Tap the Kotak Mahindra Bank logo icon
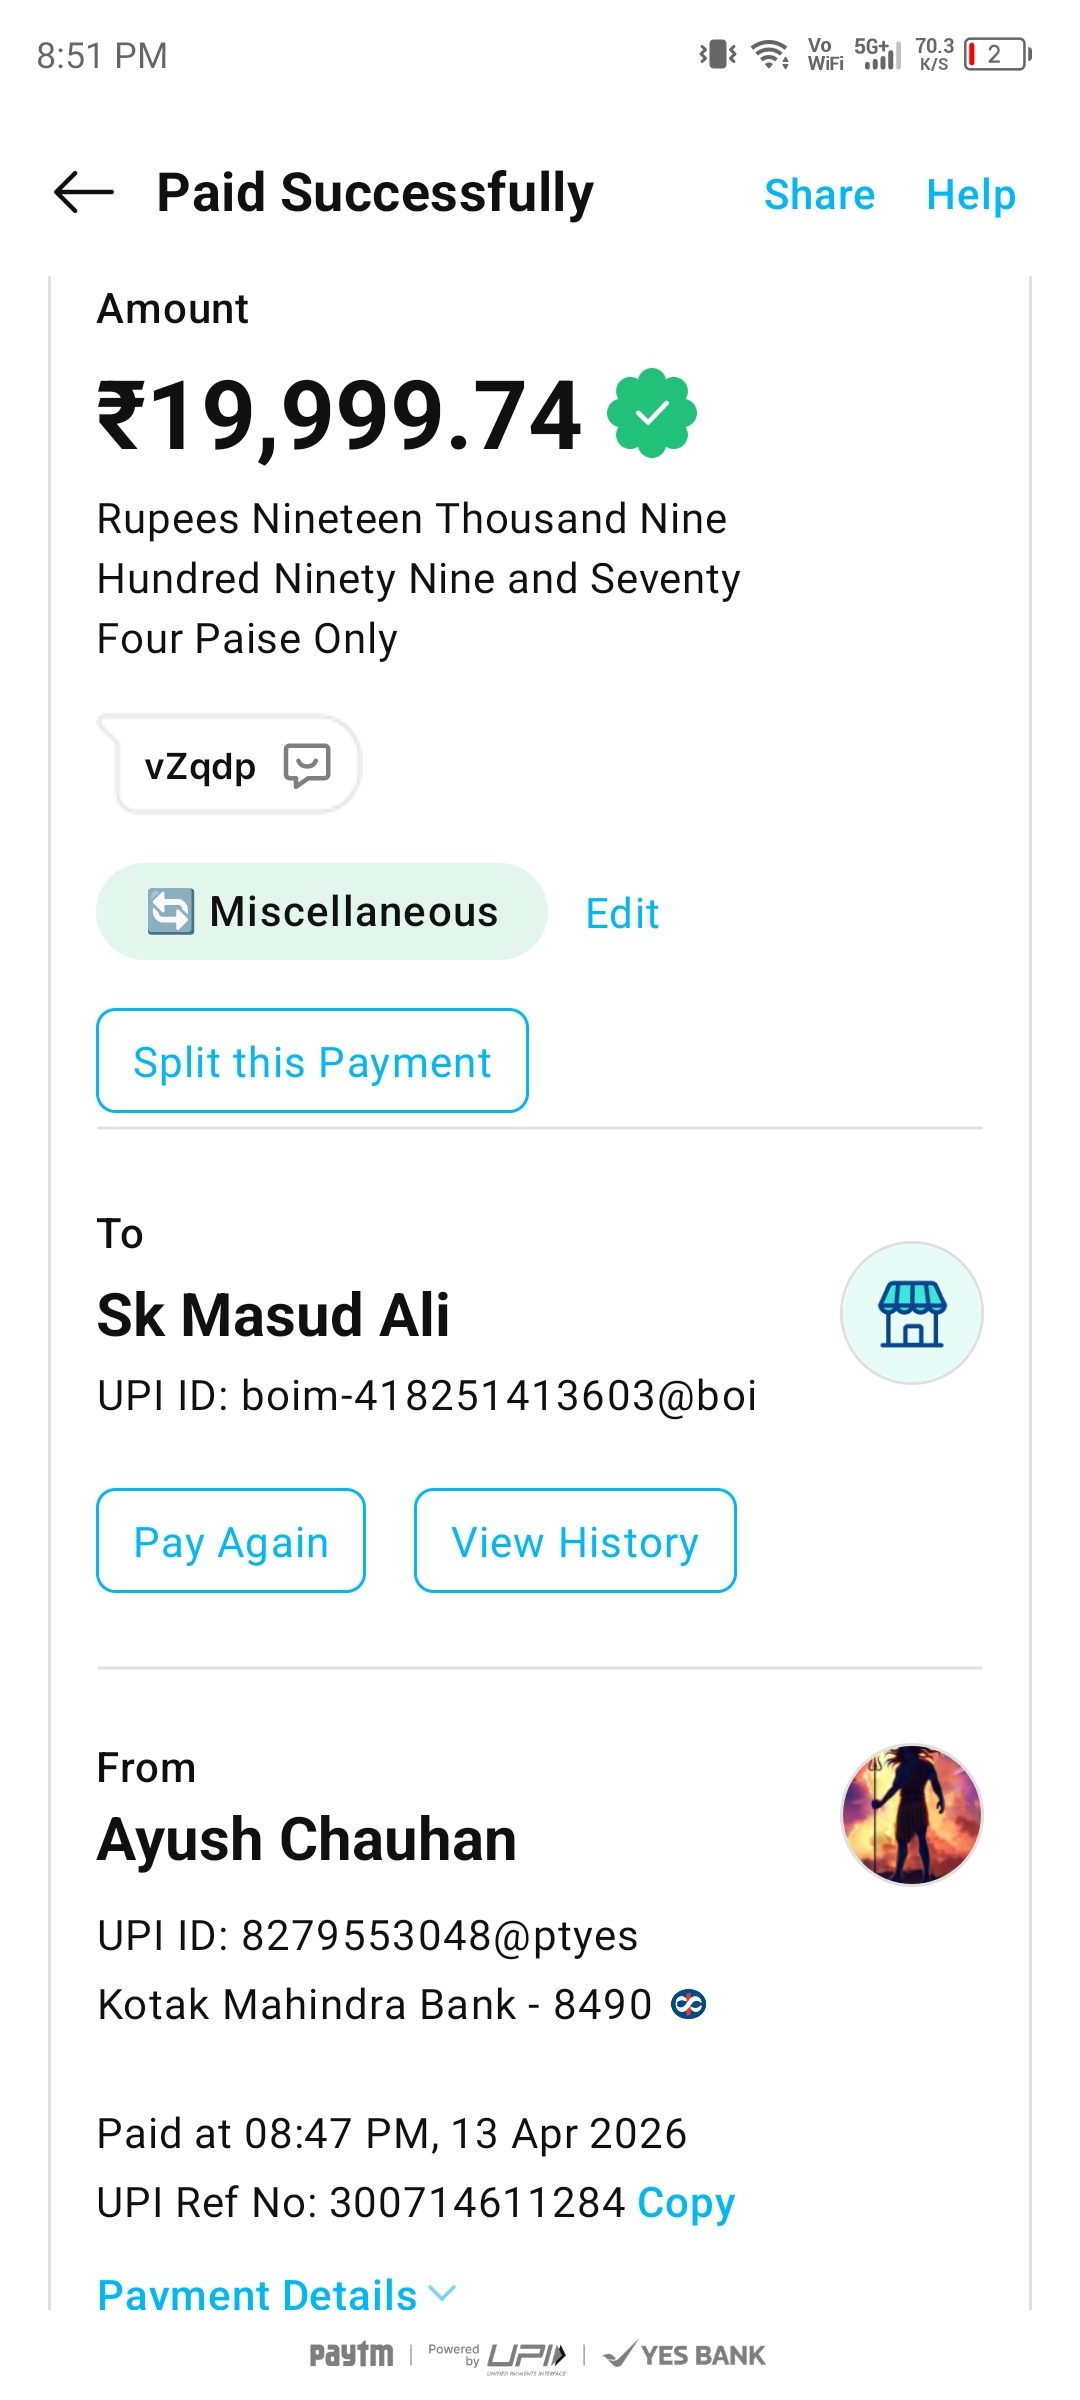1080x2400 pixels. pos(688,2004)
